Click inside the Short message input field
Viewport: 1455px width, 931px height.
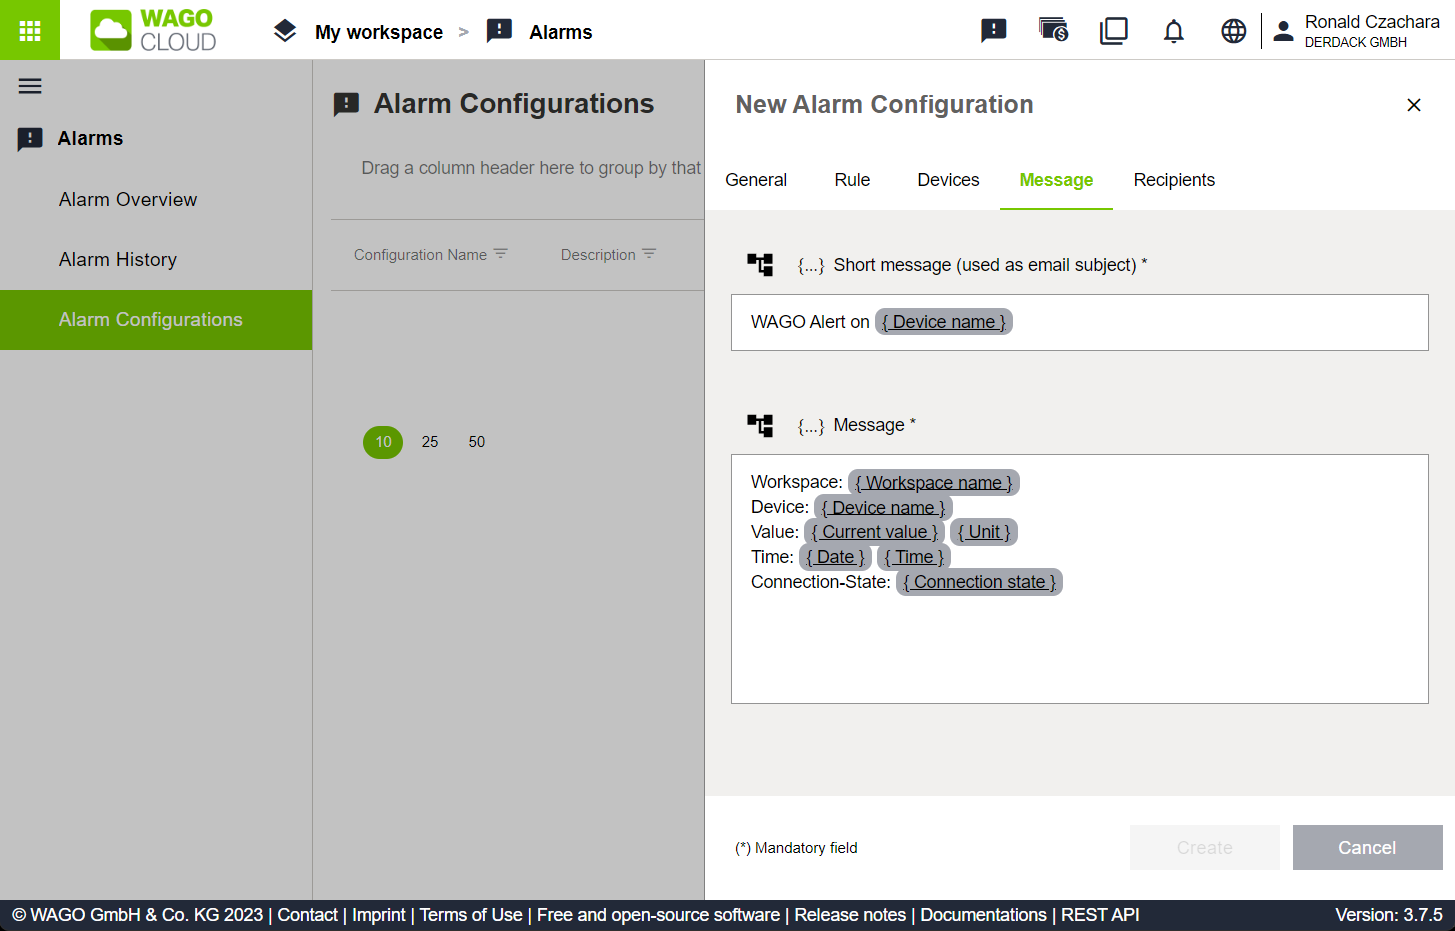[1079, 322]
